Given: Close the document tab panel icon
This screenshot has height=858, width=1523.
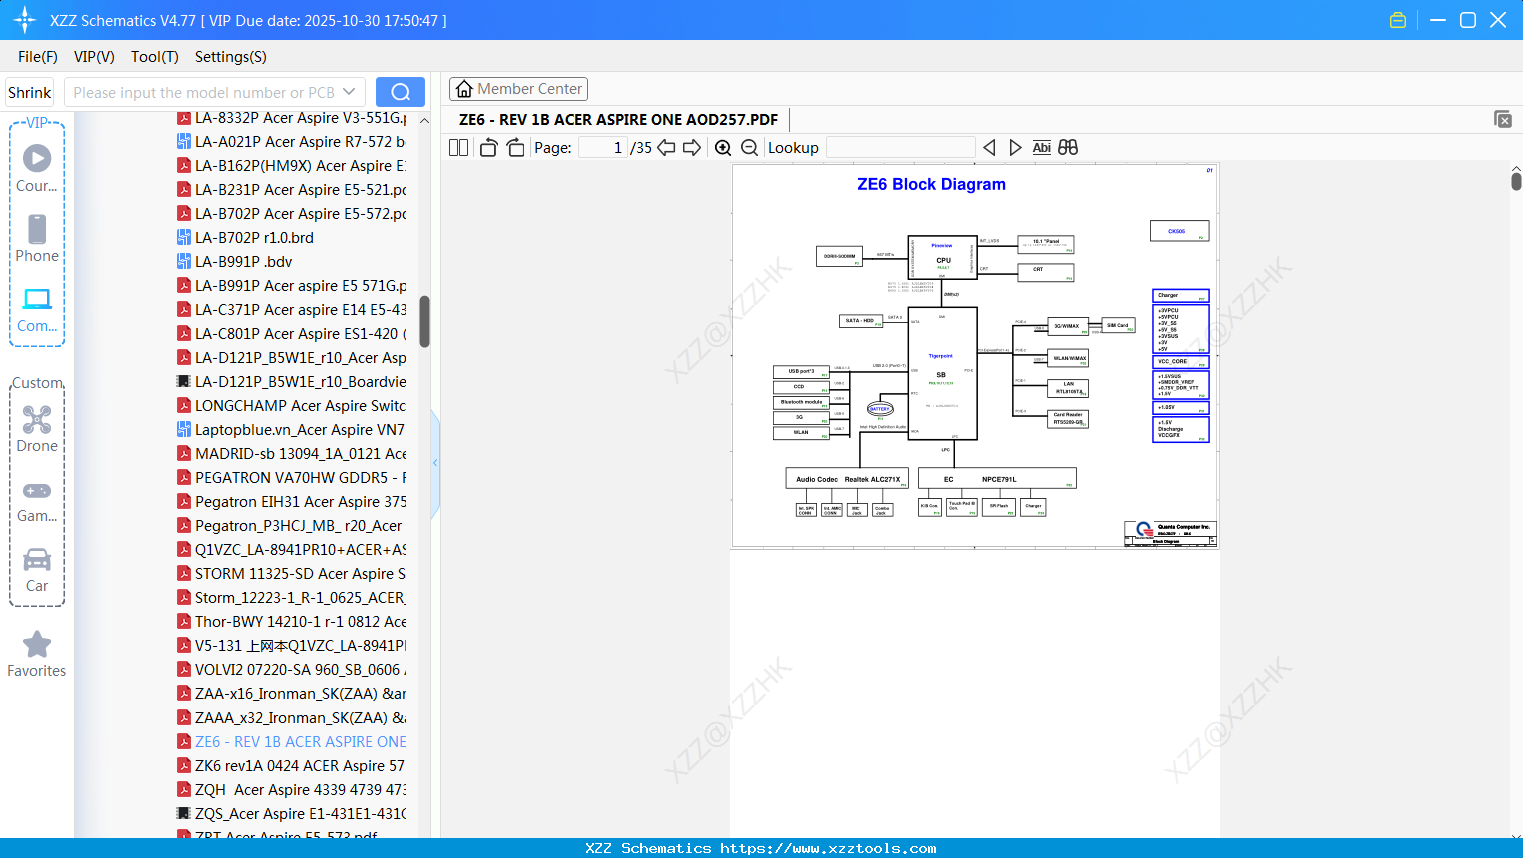Looking at the screenshot, I should 1502,119.
